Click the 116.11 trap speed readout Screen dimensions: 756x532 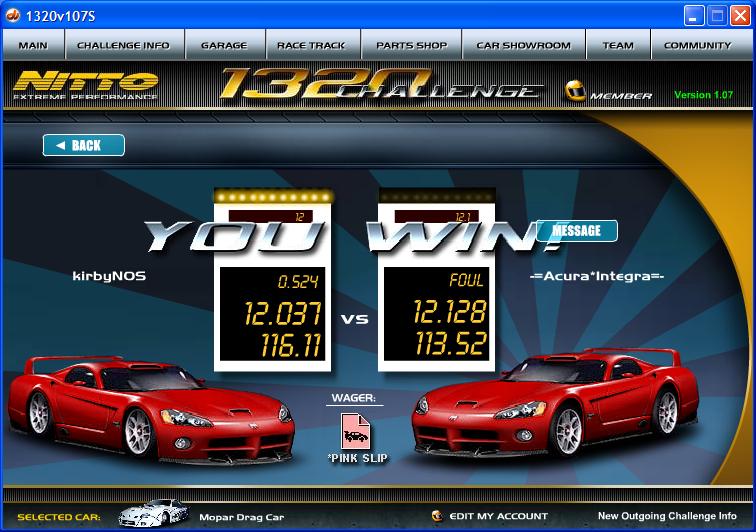(x=291, y=345)
